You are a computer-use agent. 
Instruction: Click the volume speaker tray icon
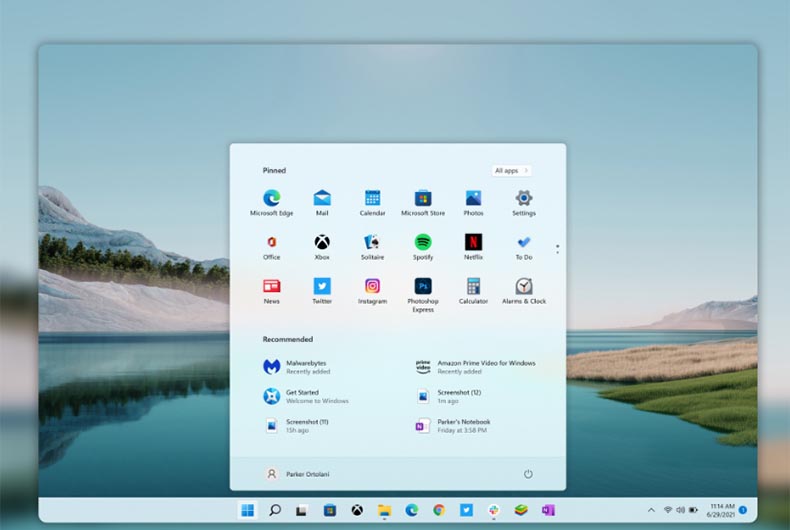click(680, 510)
